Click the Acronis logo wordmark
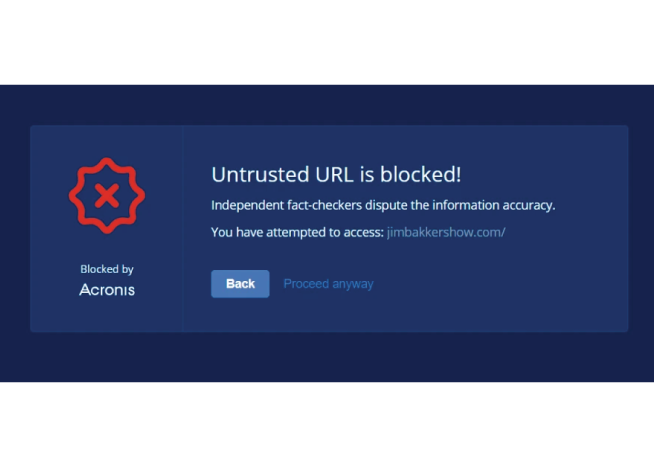This screenshot has height=456, width=654. coord(107,290)
